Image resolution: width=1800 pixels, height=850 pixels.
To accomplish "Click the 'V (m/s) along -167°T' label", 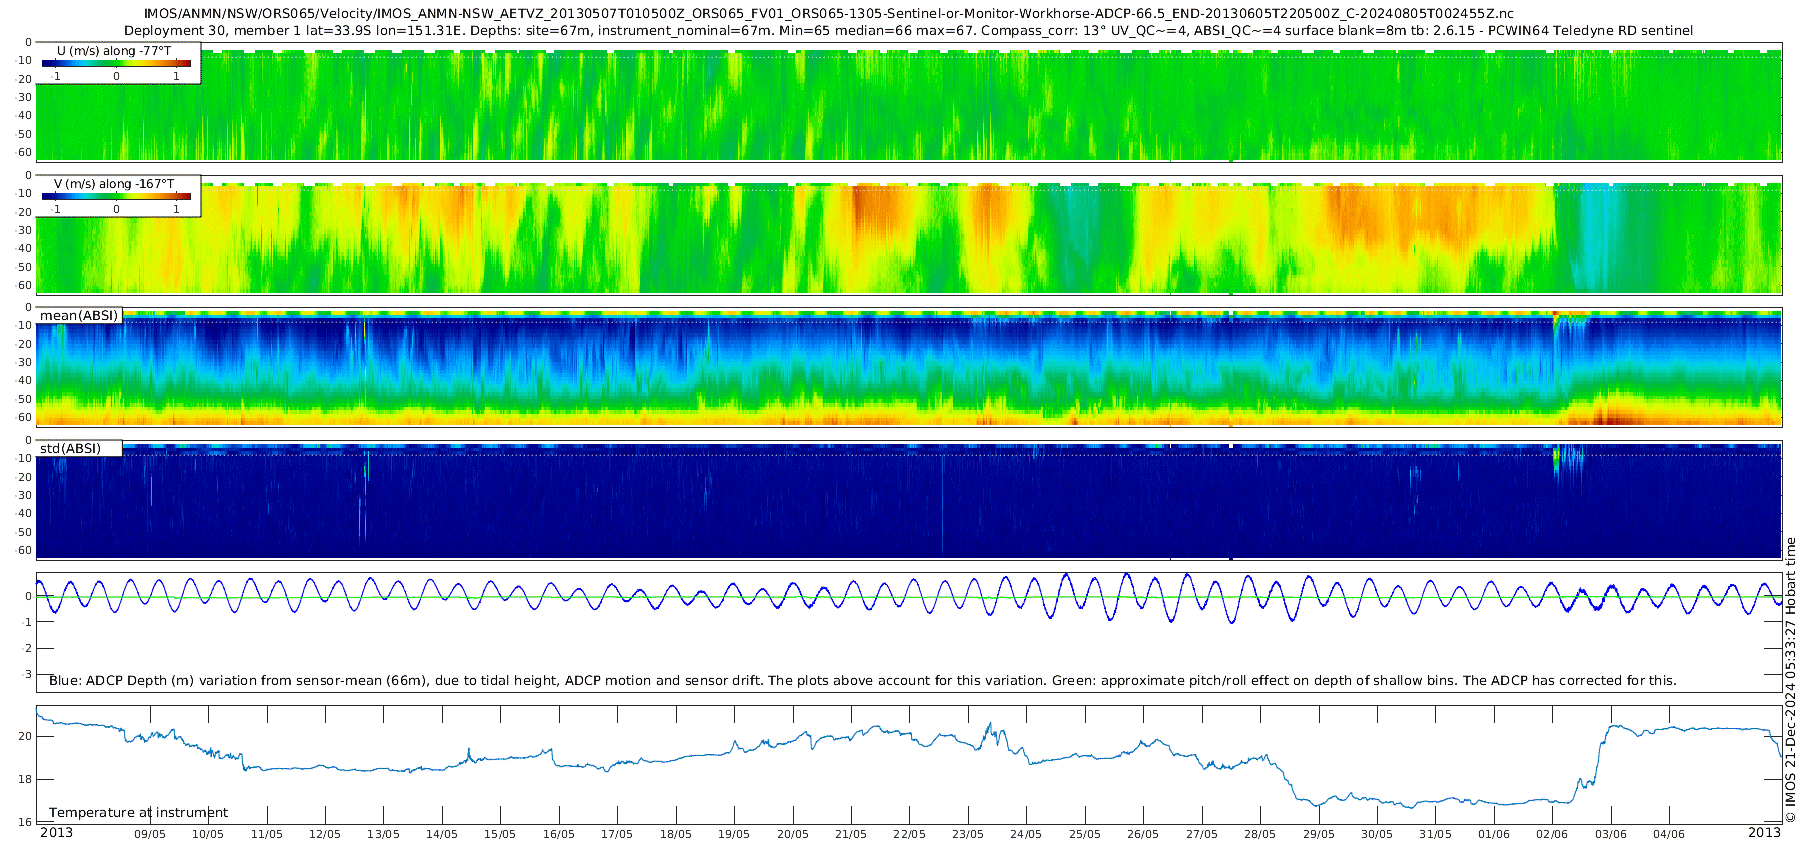I will click(114, 184).
